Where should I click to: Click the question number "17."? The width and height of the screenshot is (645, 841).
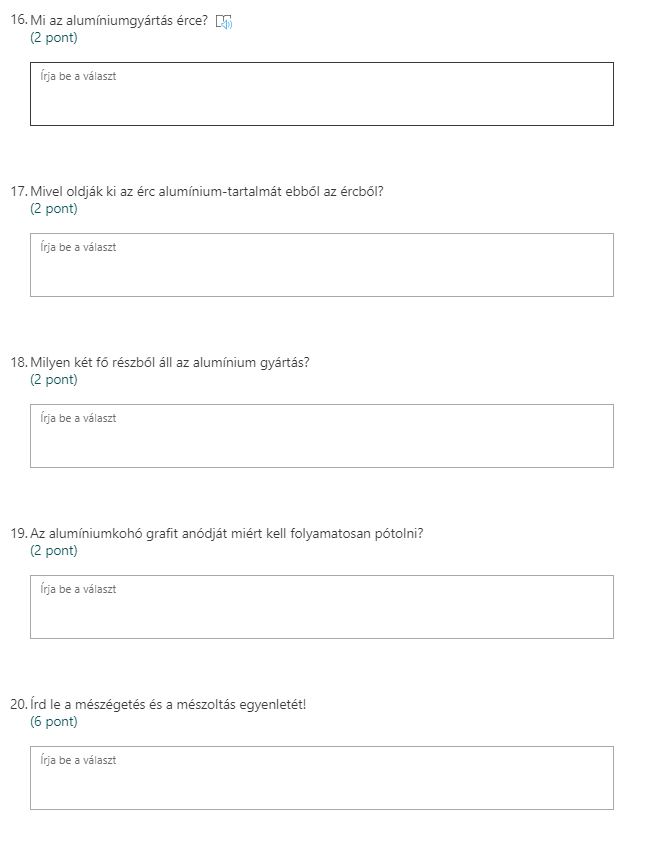coord(18,191)
